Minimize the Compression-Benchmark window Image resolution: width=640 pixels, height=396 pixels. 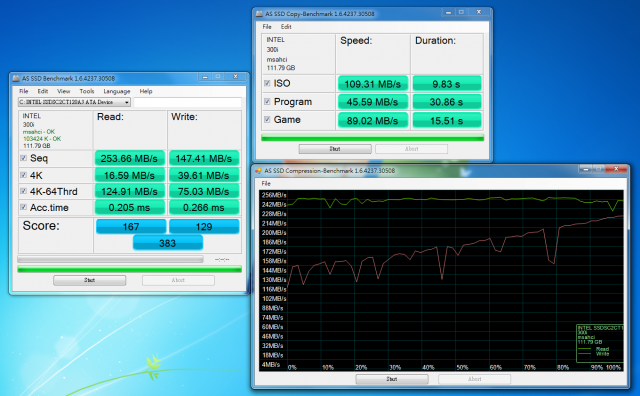[x=586, y=169]
